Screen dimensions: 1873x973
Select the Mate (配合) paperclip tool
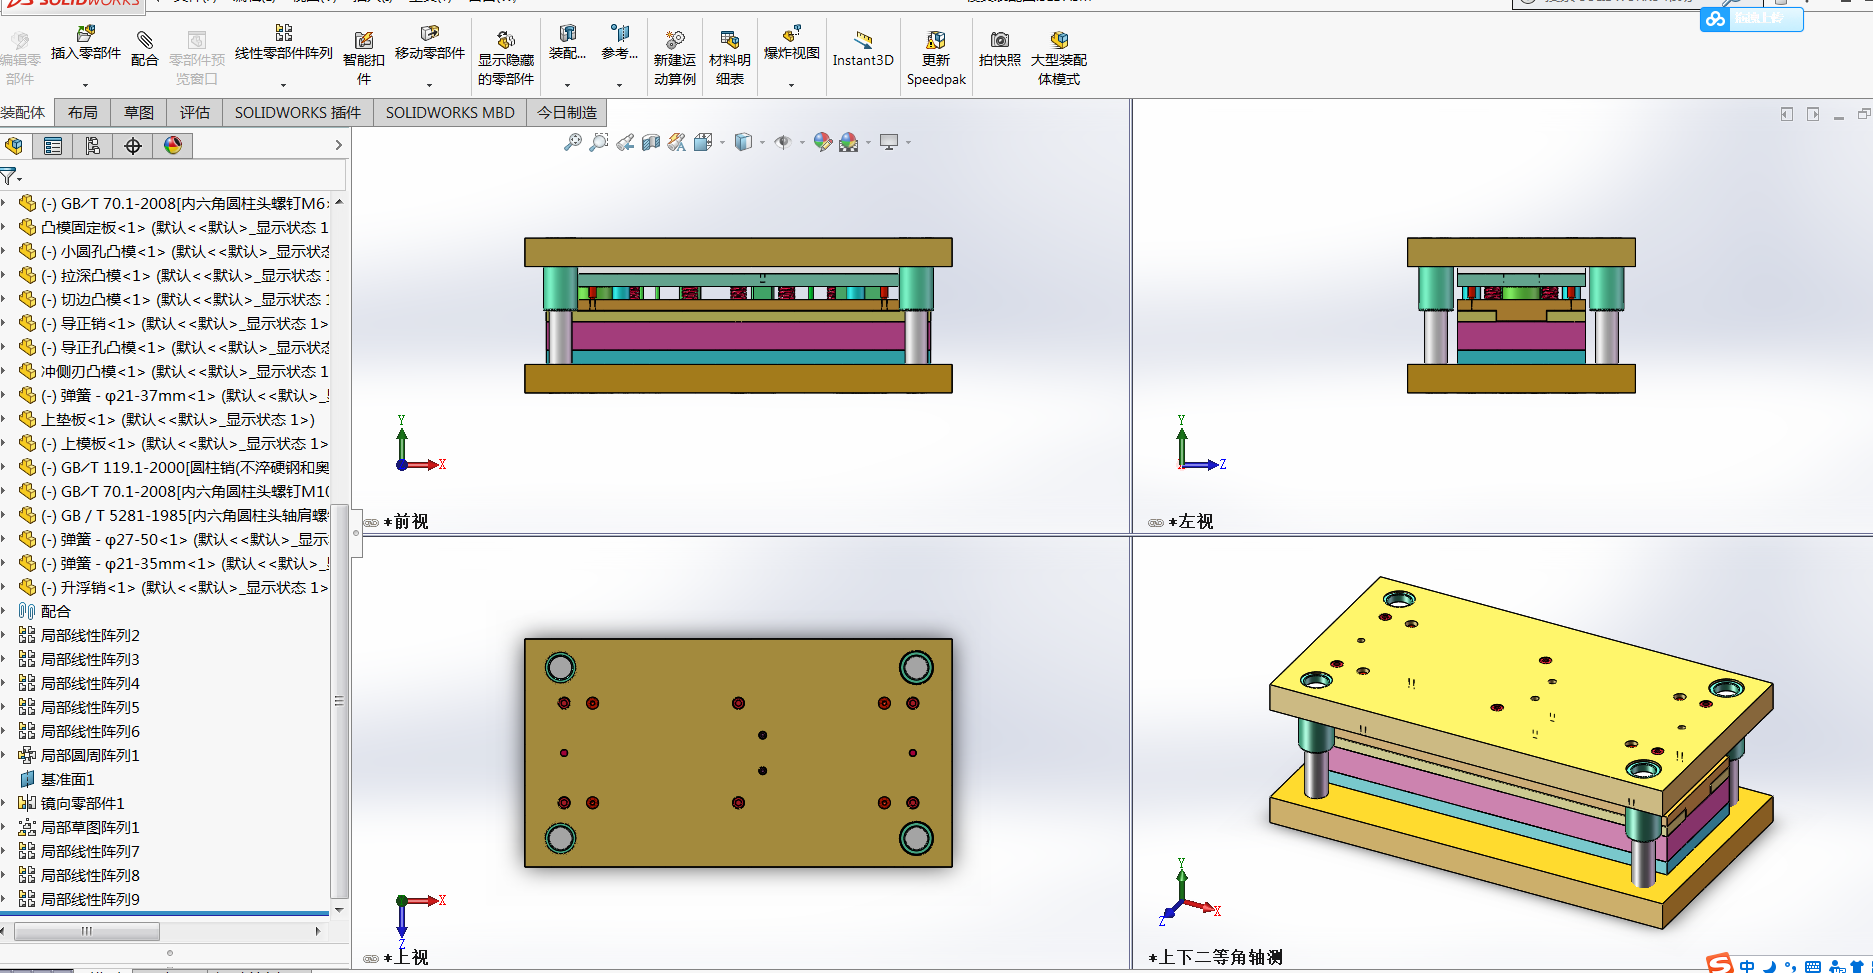(x=145, y=48)
